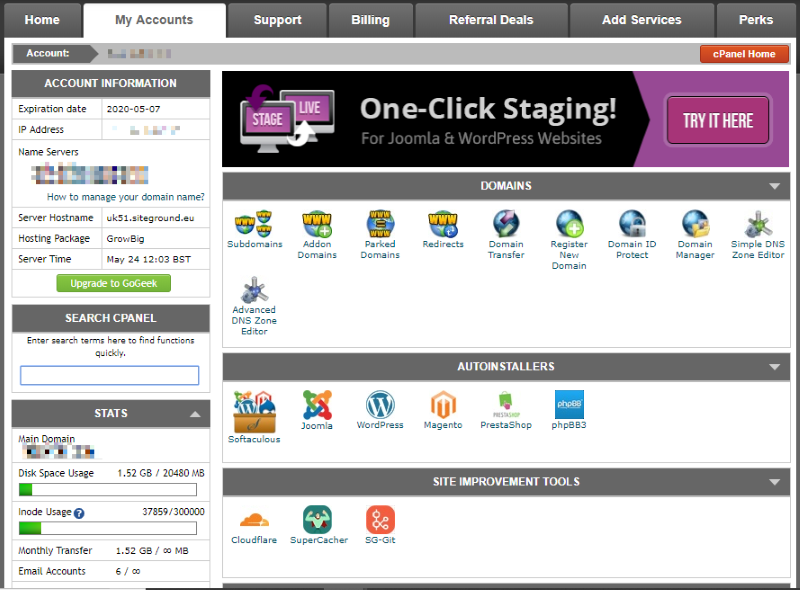Open Domain Manager
The height and width of the screenshot is (590, 800).
click(695, 234)
